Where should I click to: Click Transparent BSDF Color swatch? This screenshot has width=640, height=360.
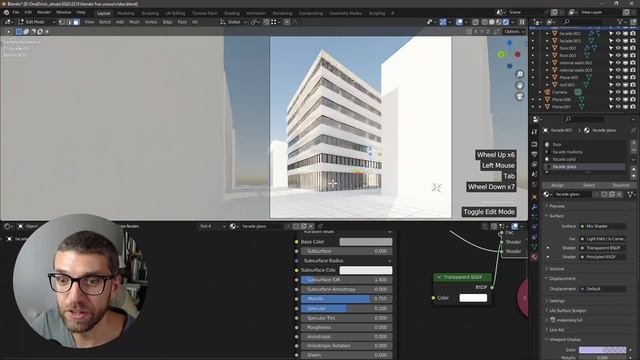coord(473,298)
